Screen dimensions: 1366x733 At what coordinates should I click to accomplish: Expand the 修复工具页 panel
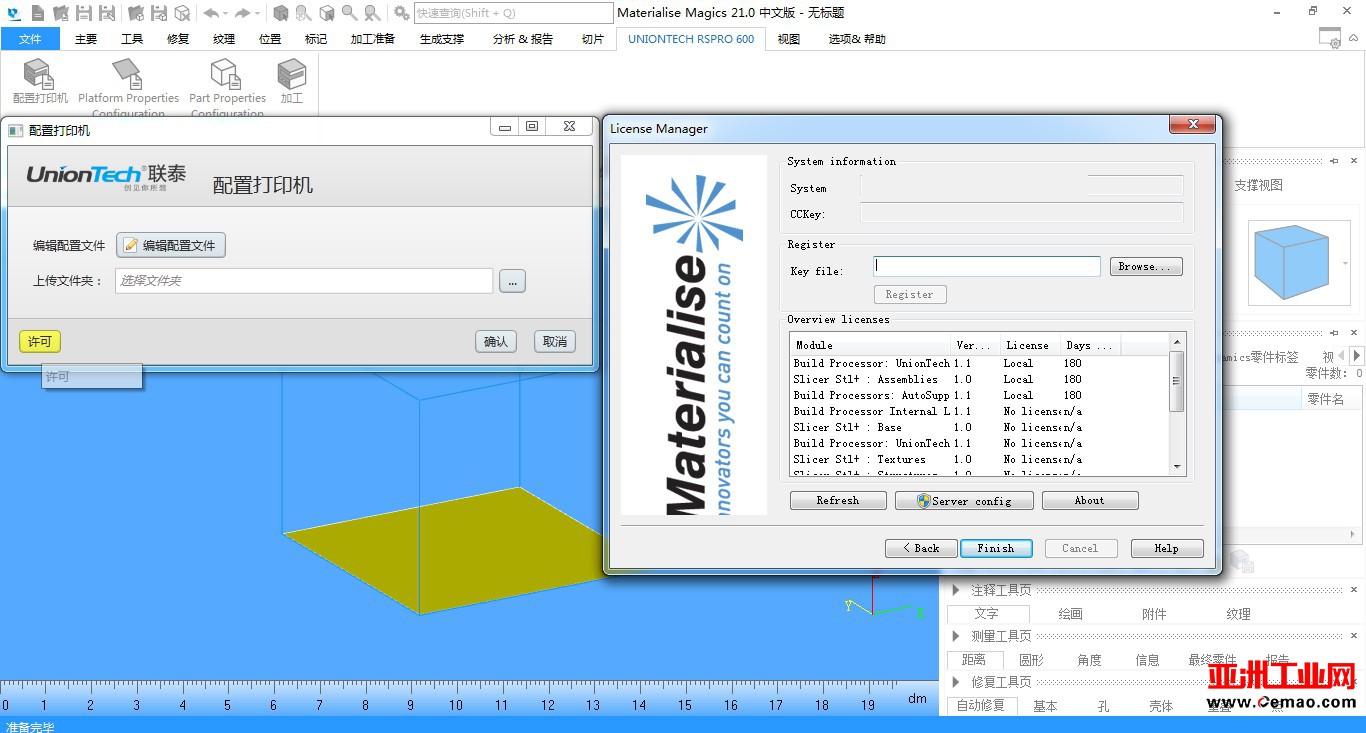pyautogui.click(x=956, y=682)
